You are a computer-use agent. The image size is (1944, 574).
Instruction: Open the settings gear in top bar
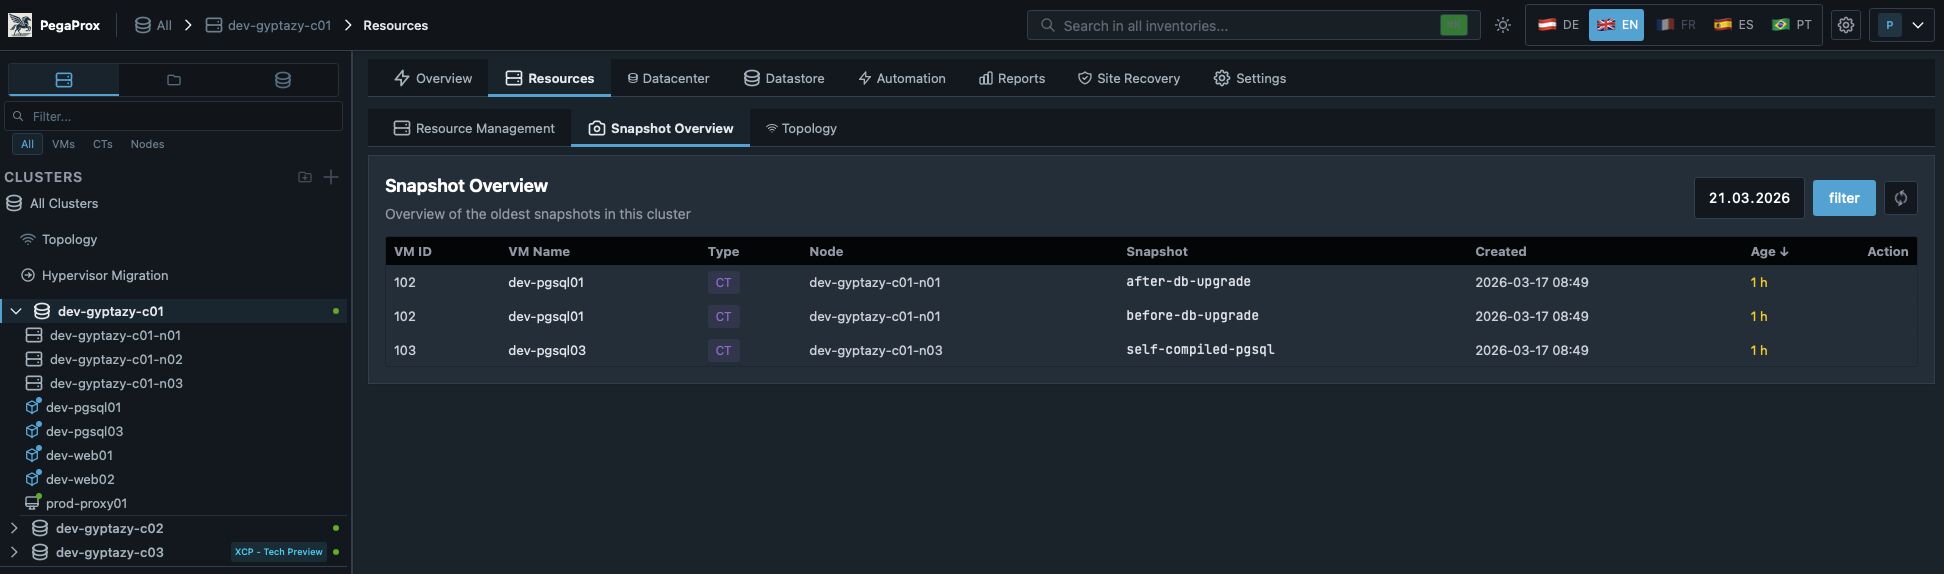pyautogui.click(x=1845, y=25)
